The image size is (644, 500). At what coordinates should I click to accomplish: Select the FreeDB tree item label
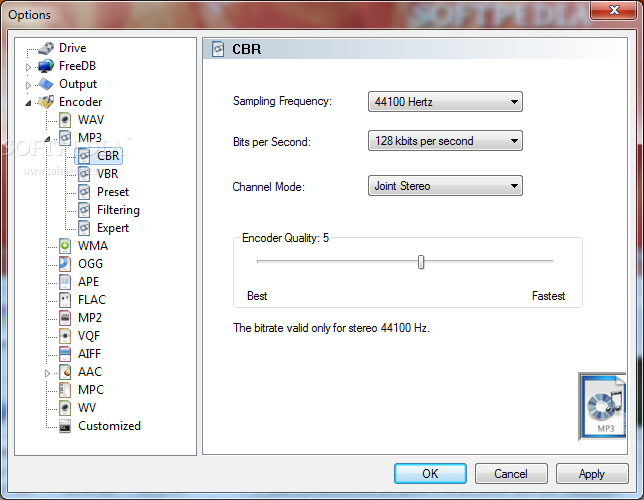pos(78,66)
